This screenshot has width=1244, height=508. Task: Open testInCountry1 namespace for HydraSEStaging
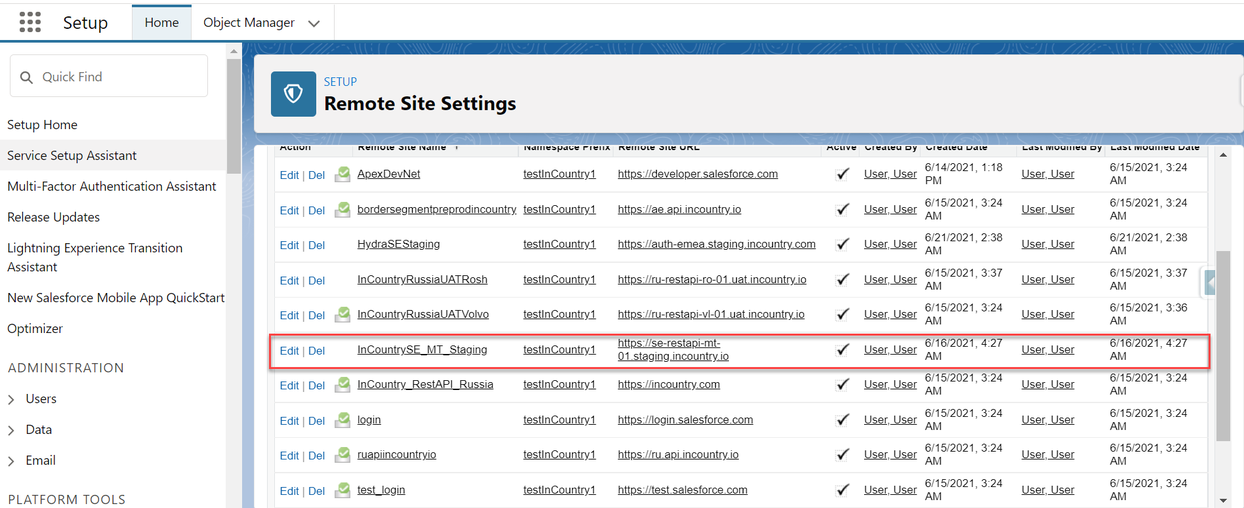coord(559,244)
